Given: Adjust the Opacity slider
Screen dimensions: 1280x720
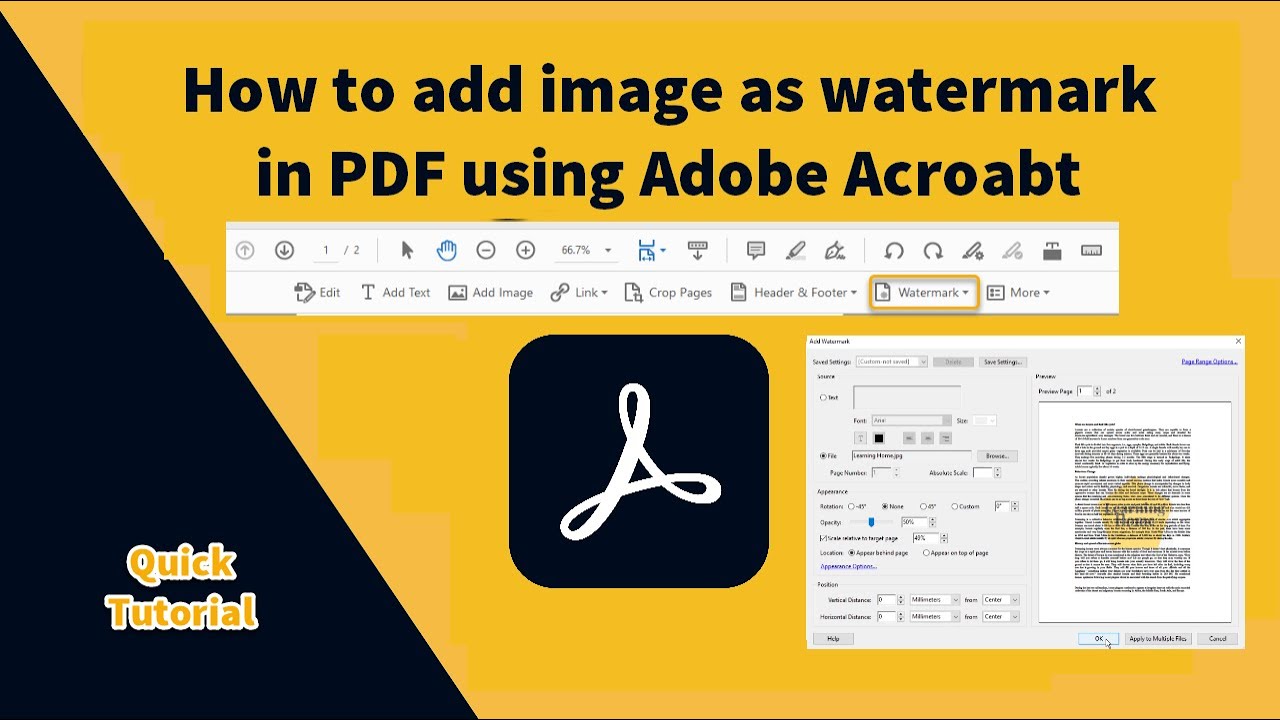Looking at the screenshot, I should [x=872, y=522].
